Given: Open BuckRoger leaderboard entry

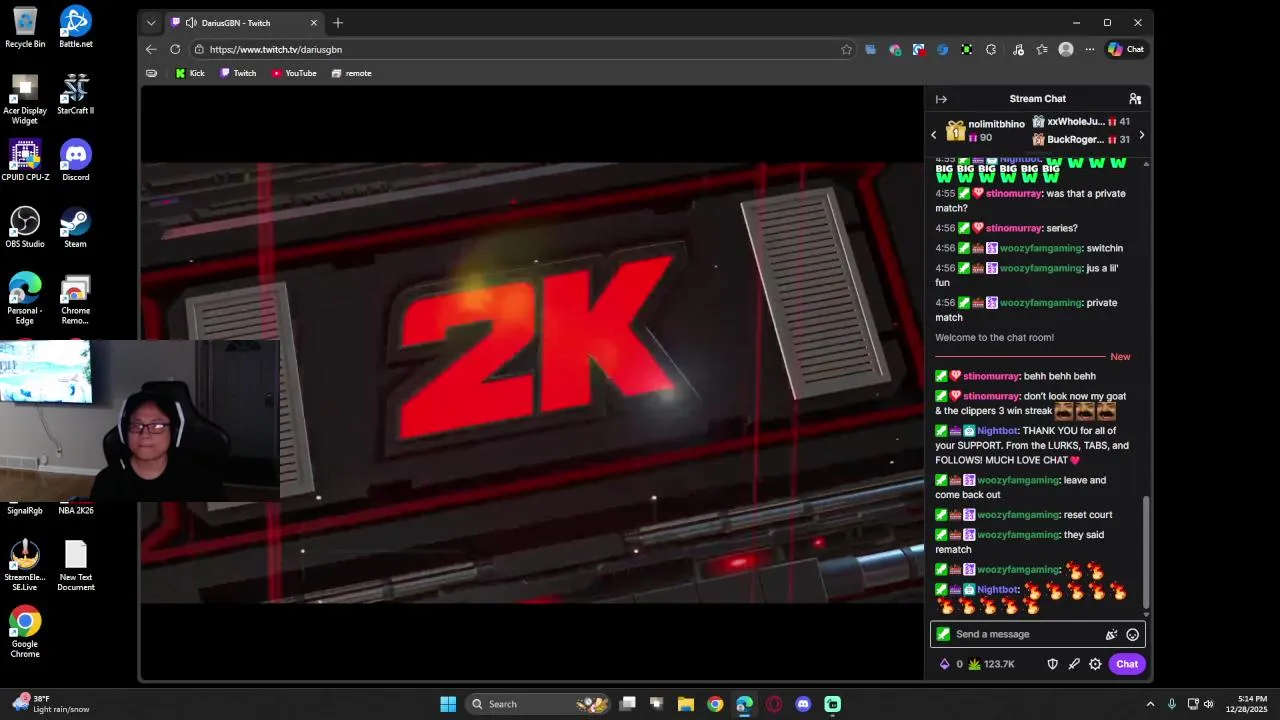Looking at the screenshot, I should [1081, 140].
